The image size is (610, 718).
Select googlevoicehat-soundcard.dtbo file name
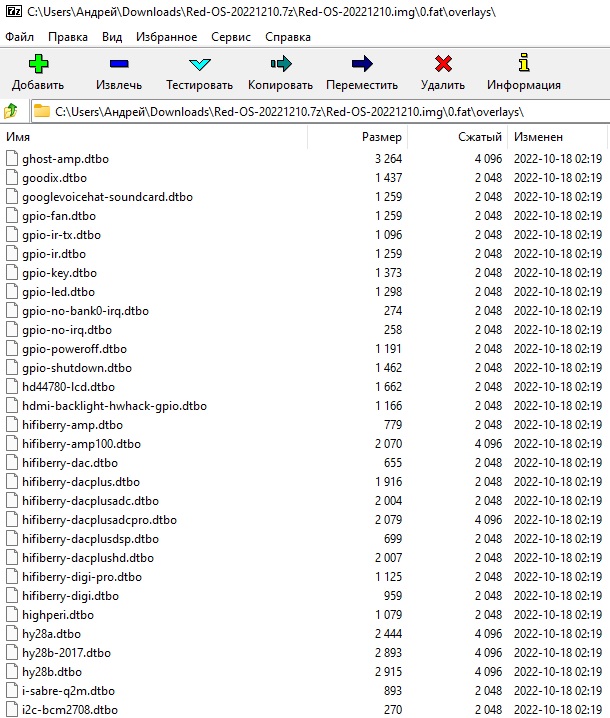108,197
